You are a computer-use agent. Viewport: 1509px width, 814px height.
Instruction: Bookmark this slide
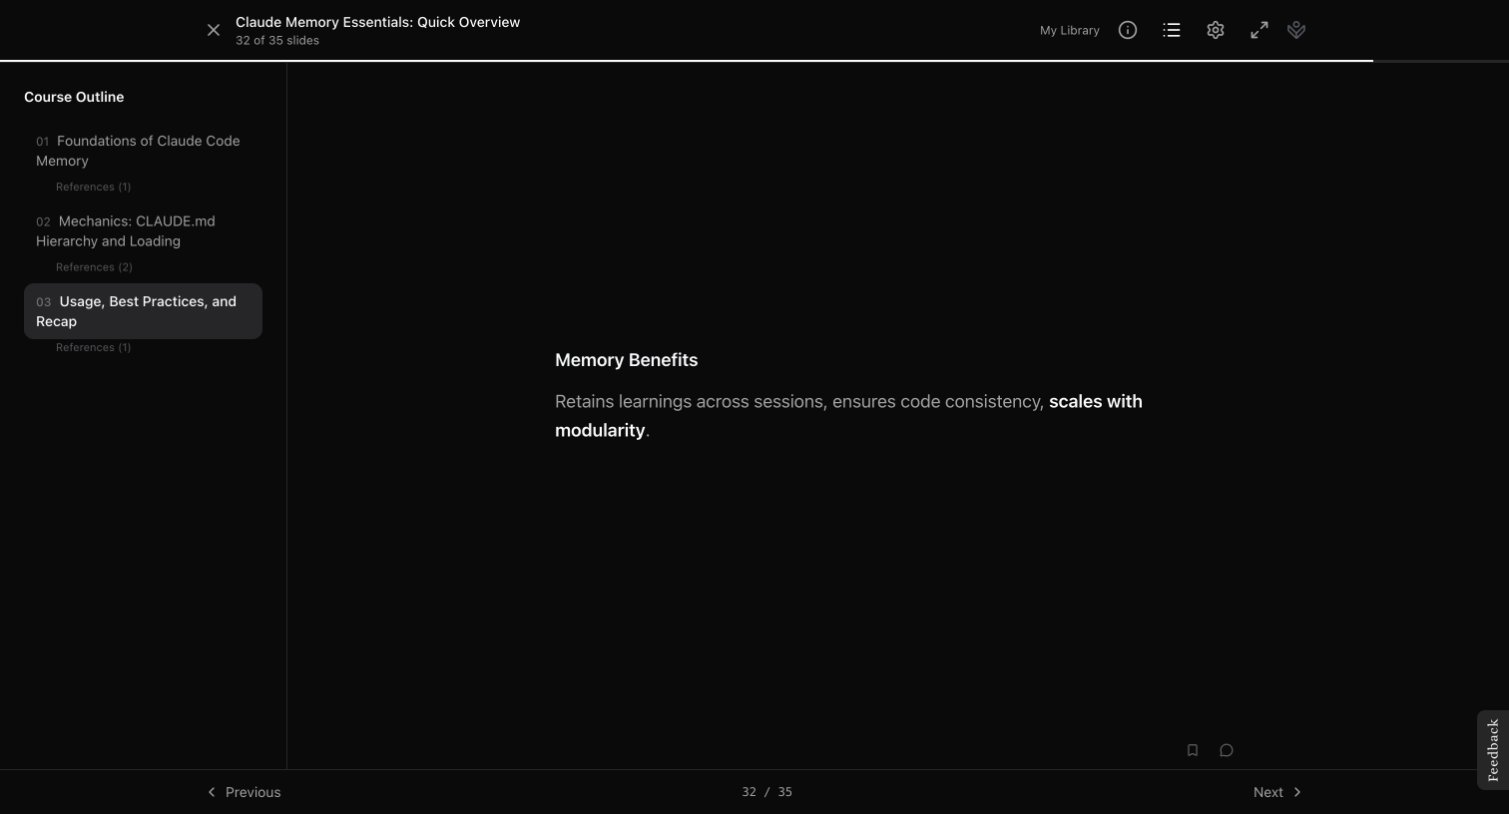(x=1192, y=750)
